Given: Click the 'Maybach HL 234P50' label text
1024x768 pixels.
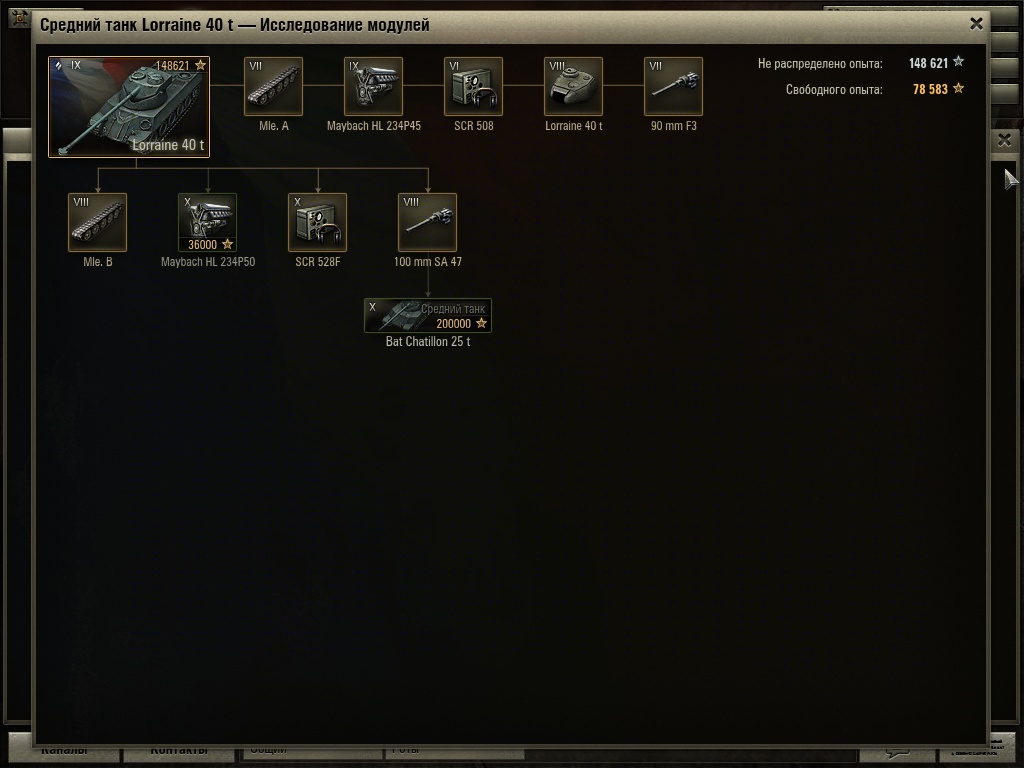Looking at the screenshot, I should click(x=208, y=262).
